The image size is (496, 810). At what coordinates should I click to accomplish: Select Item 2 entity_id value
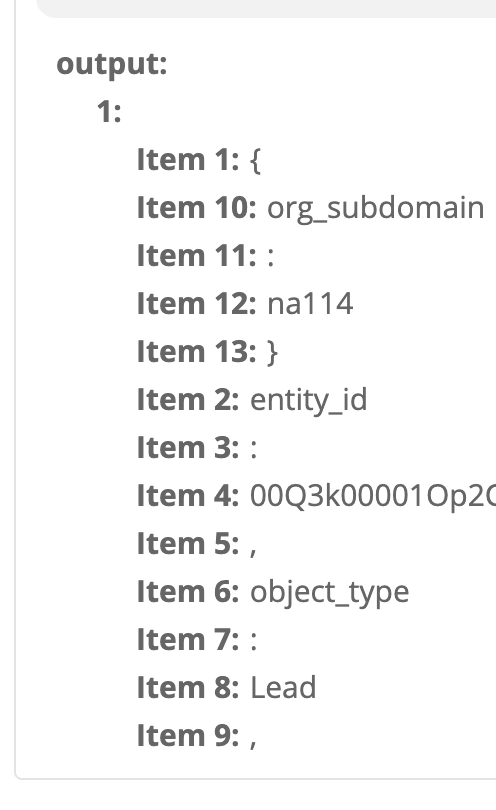coord(308,400)
